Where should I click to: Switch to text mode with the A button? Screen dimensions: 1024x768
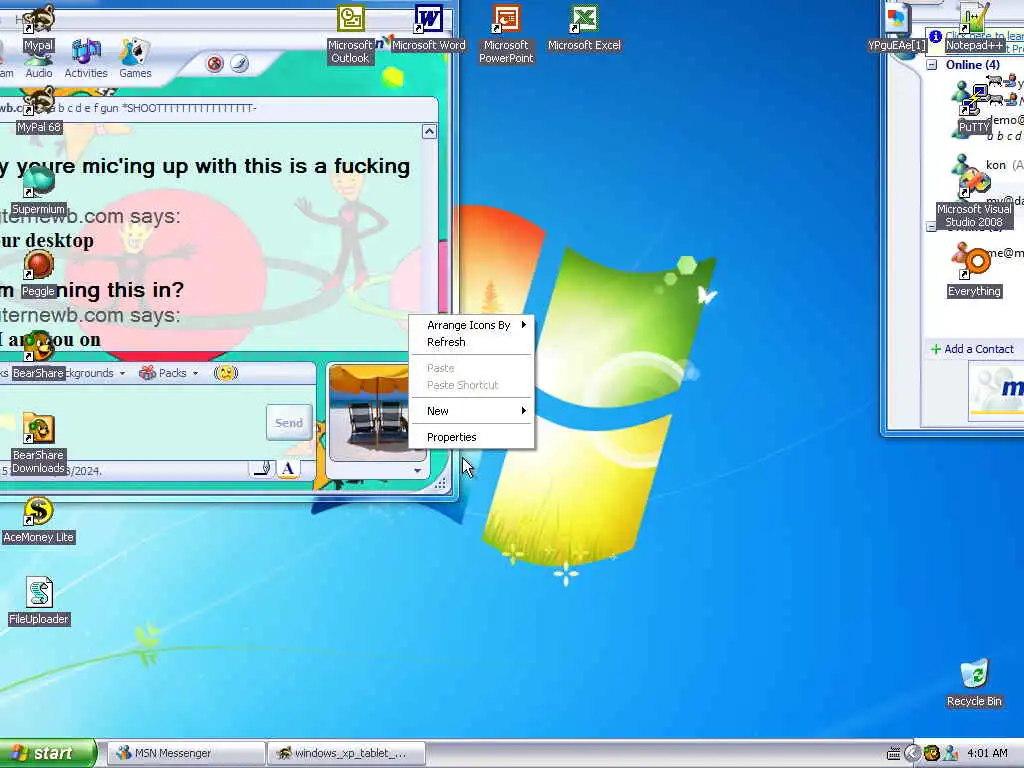[288, 468]
